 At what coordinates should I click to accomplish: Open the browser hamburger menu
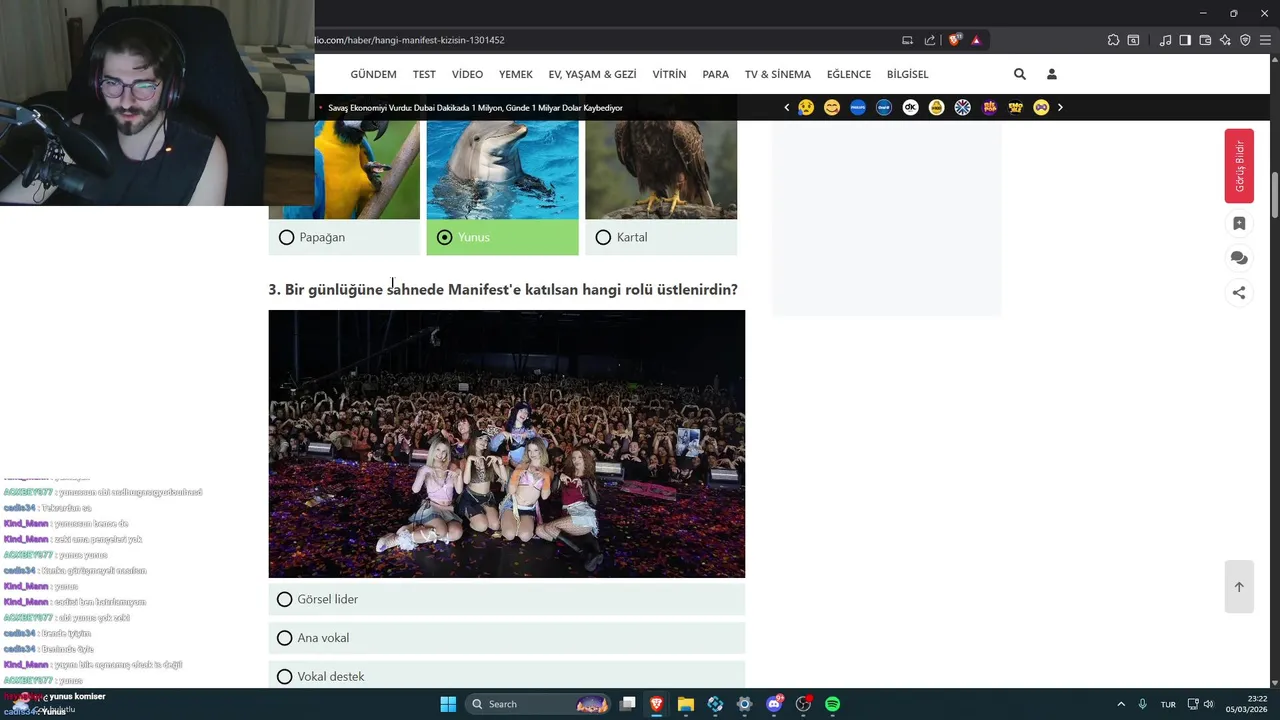[1265, 40]
